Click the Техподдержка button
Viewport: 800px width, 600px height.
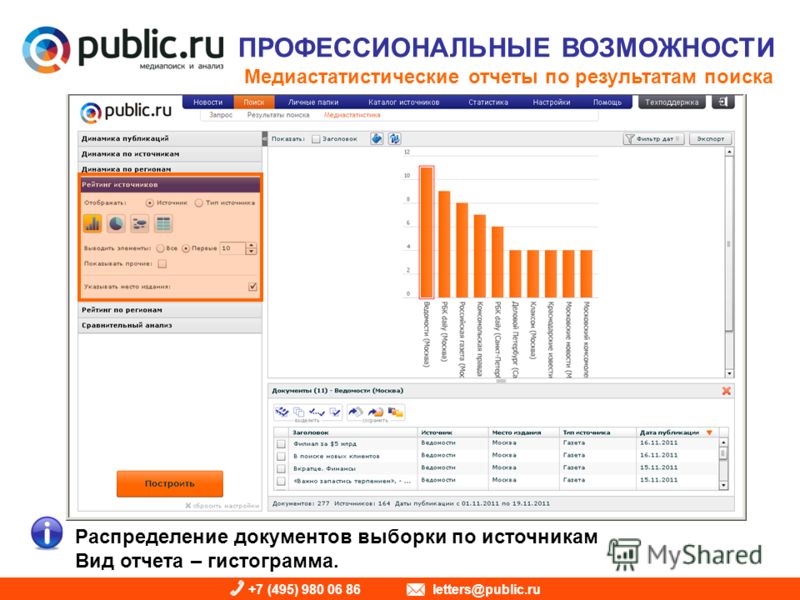671,102
